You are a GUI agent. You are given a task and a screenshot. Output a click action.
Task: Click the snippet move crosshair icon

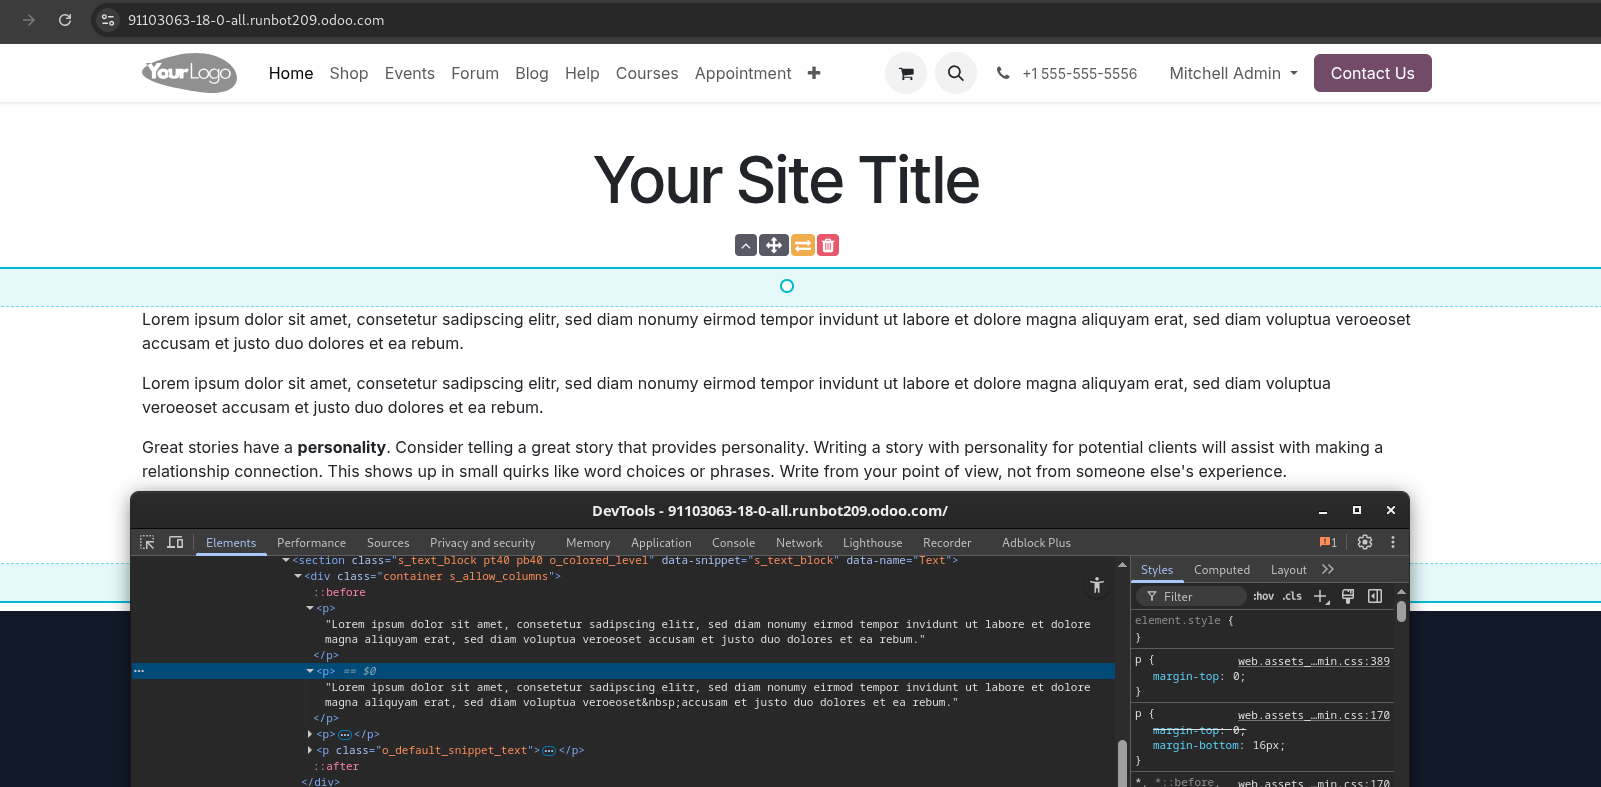click(773, 245)
